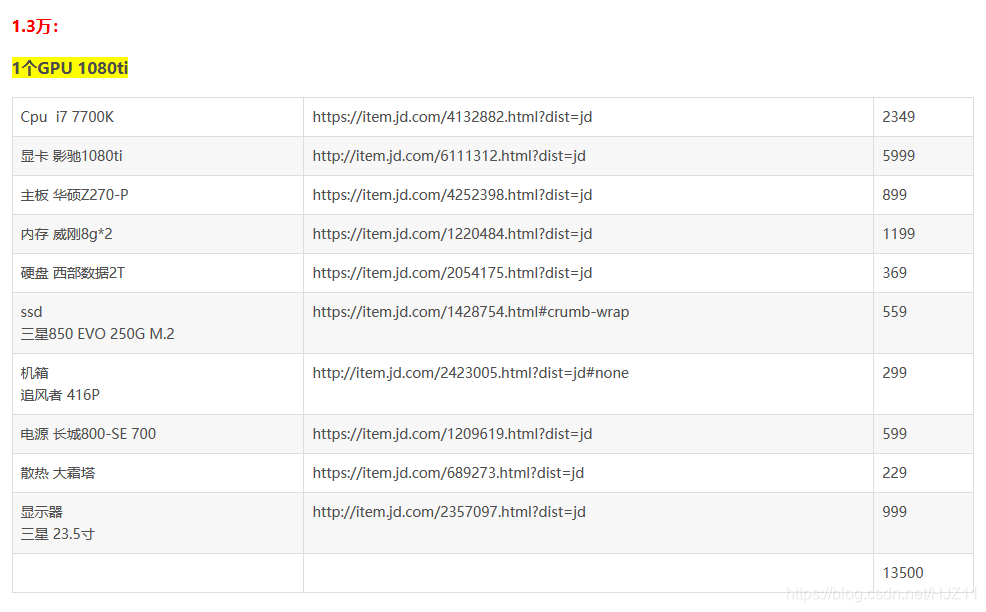Select the '硬盘 西部数据2T' cell

point(158,273)
